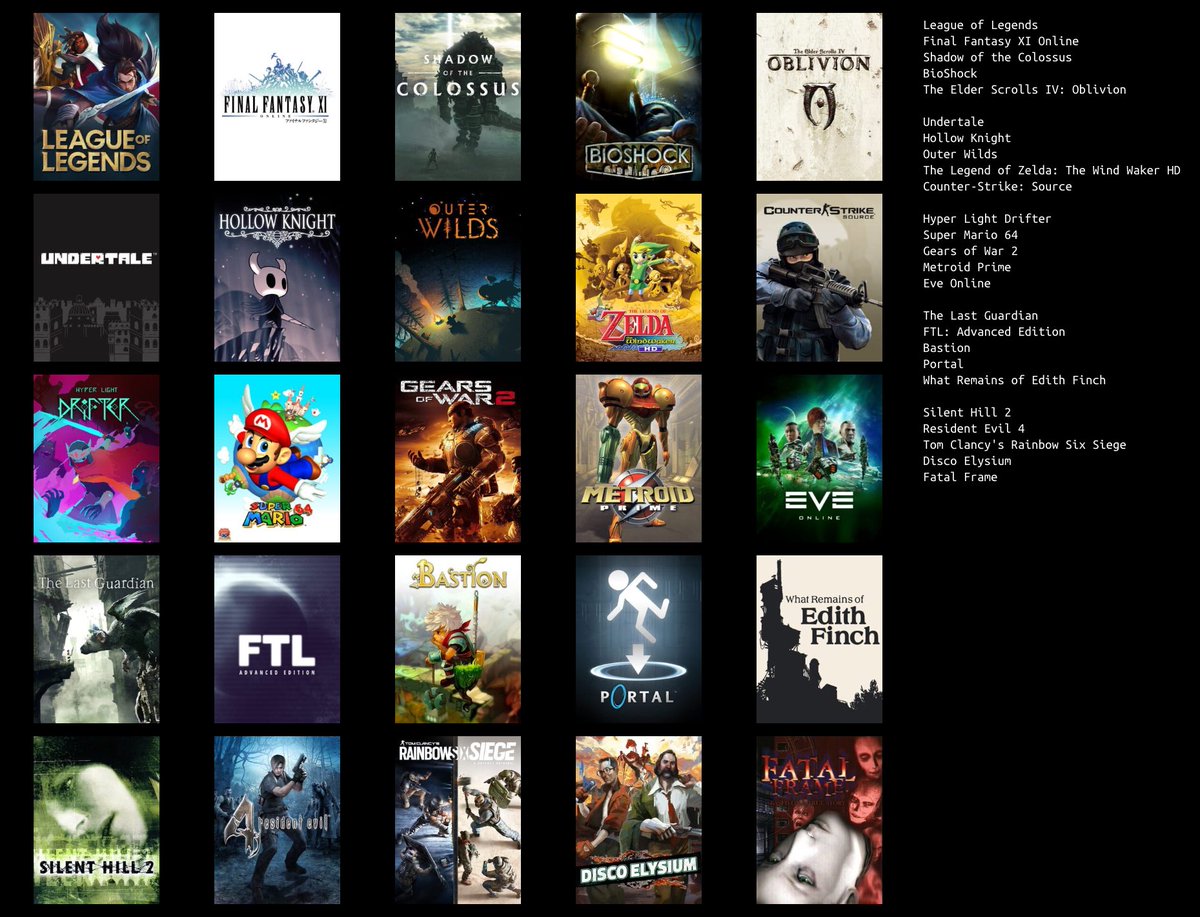Image resolution: width=1200 pixels, height=917 pixels.
Task: Select the Final Fantasy XI Online cover art
Action: tap(277, 96)
